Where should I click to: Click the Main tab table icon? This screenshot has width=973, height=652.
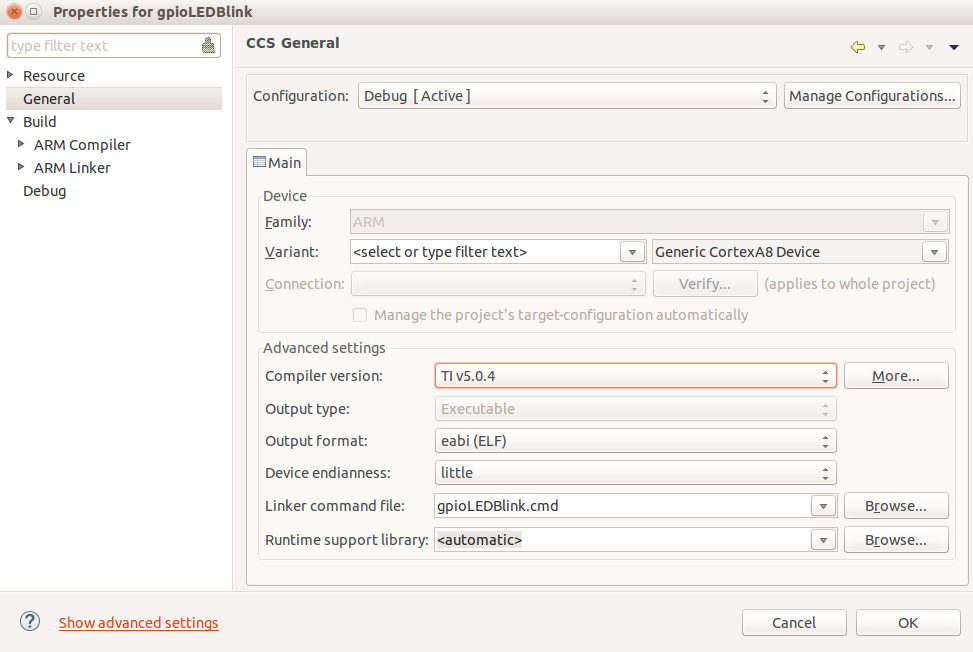coord(259,162)
